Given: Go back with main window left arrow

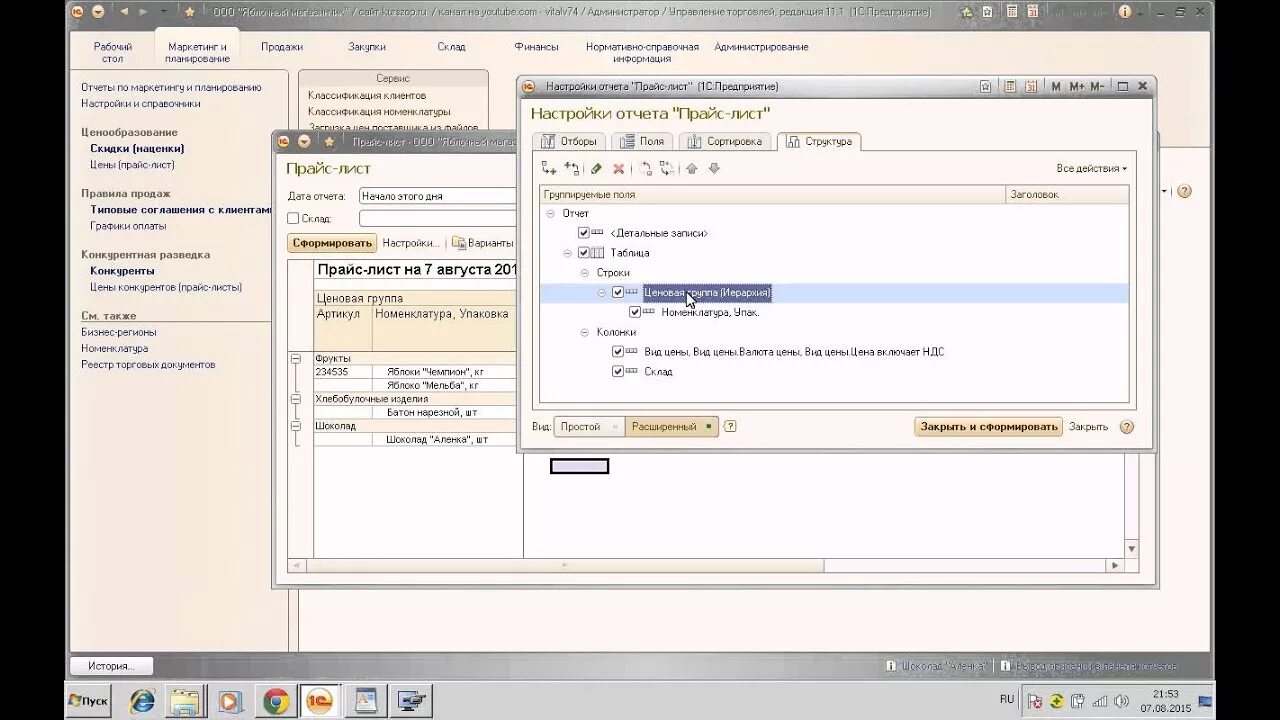Looking at the screenshot, I should (x=124, y=12).
